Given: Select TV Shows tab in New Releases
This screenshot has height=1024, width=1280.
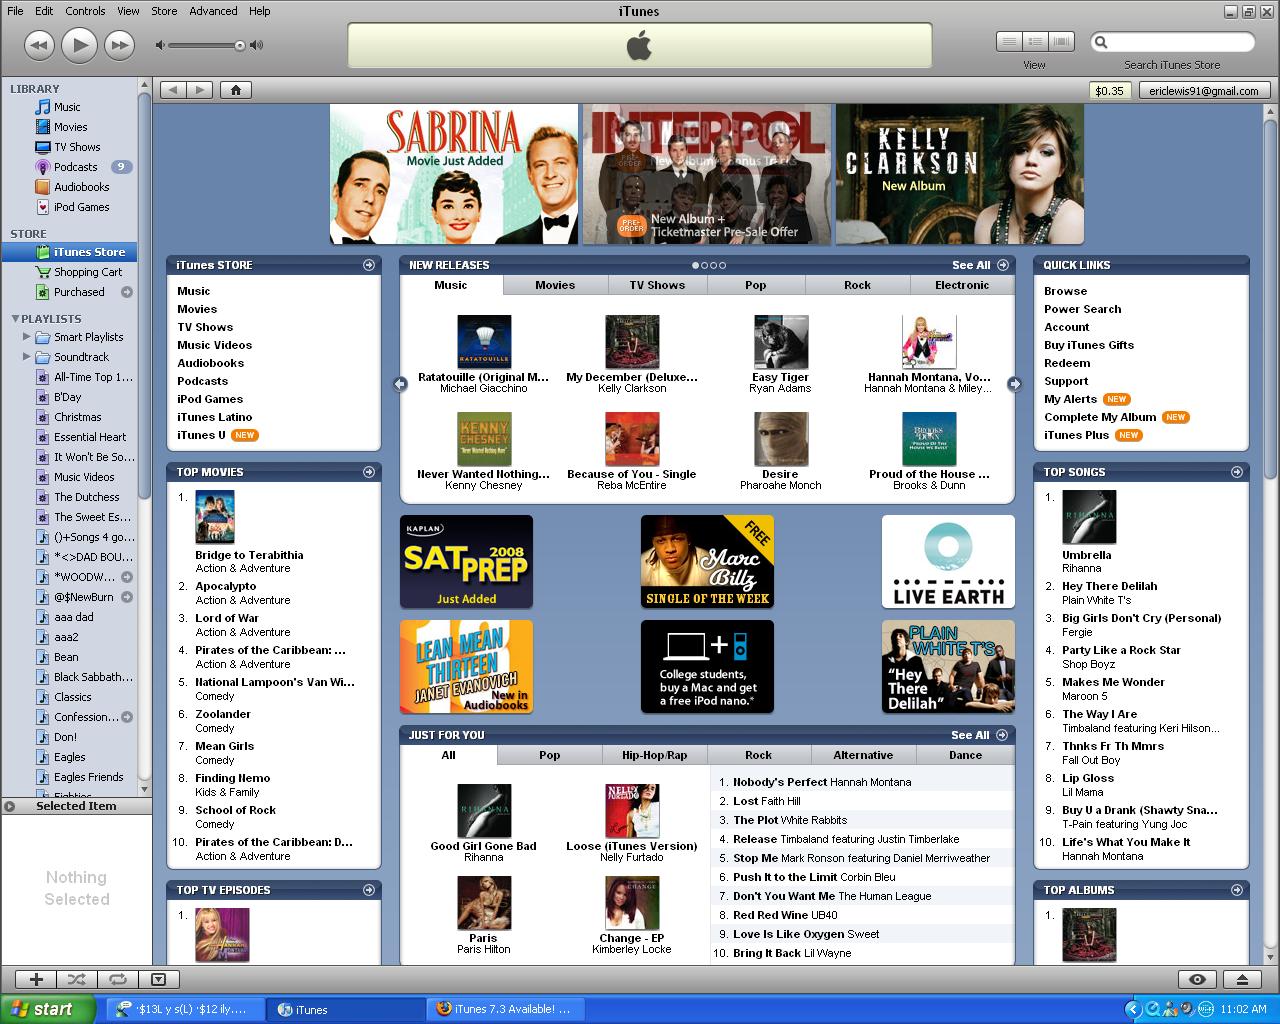Looking at the screenshot, I should (x=657, y=285).
